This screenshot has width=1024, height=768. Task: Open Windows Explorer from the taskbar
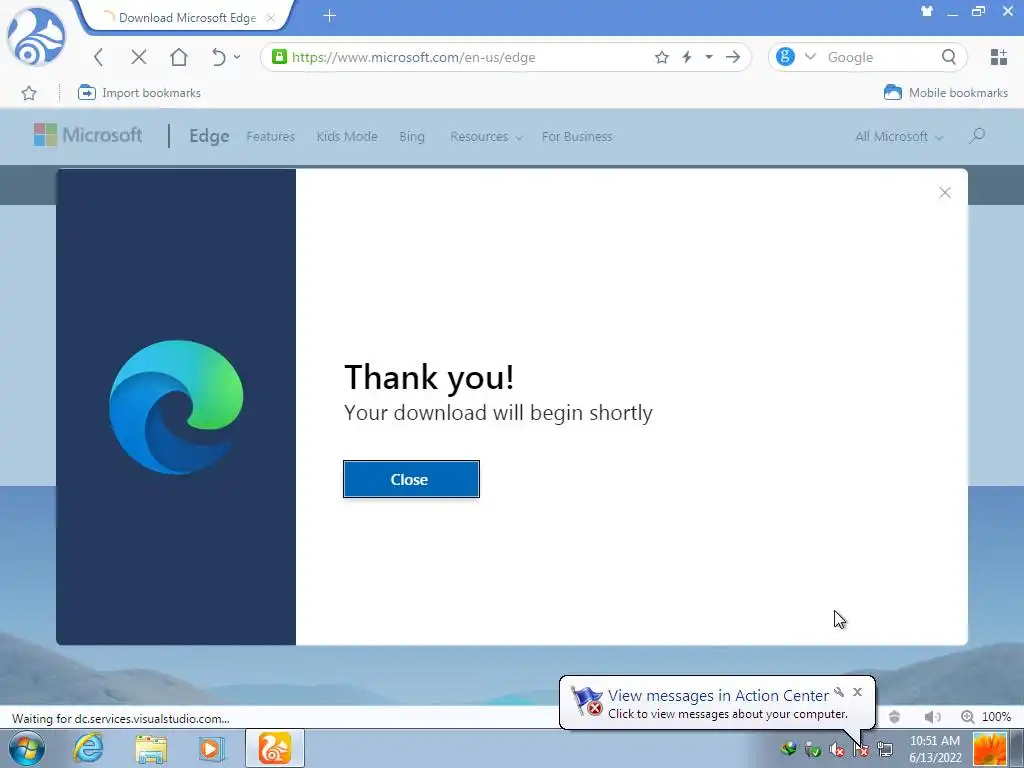[151, 748]
